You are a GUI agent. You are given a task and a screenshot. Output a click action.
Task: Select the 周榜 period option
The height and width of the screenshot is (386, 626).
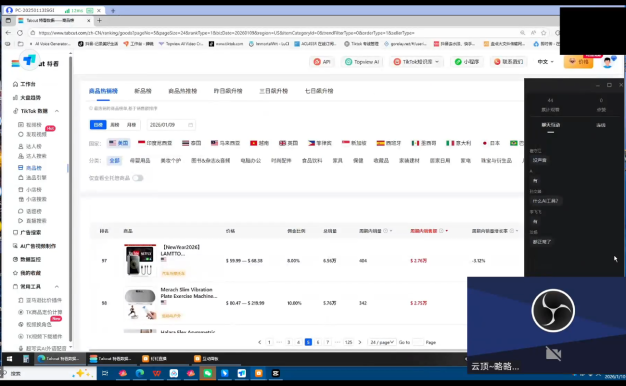point(115,125)
